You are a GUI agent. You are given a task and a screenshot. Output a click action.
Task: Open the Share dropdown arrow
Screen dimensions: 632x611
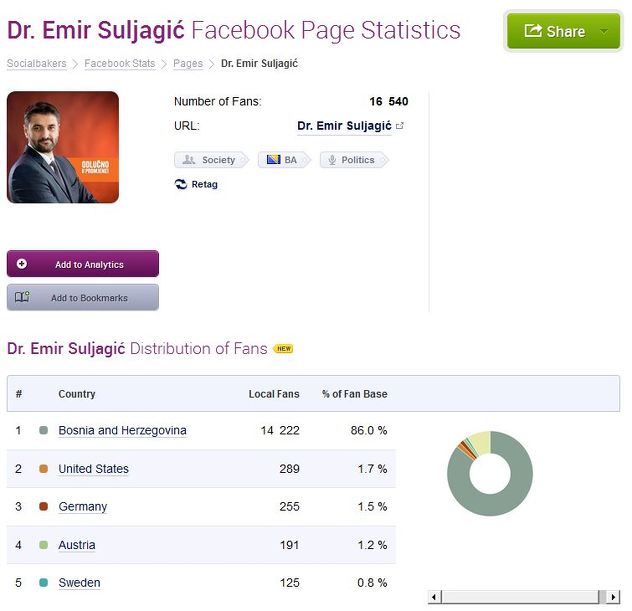tap(604, 31)
